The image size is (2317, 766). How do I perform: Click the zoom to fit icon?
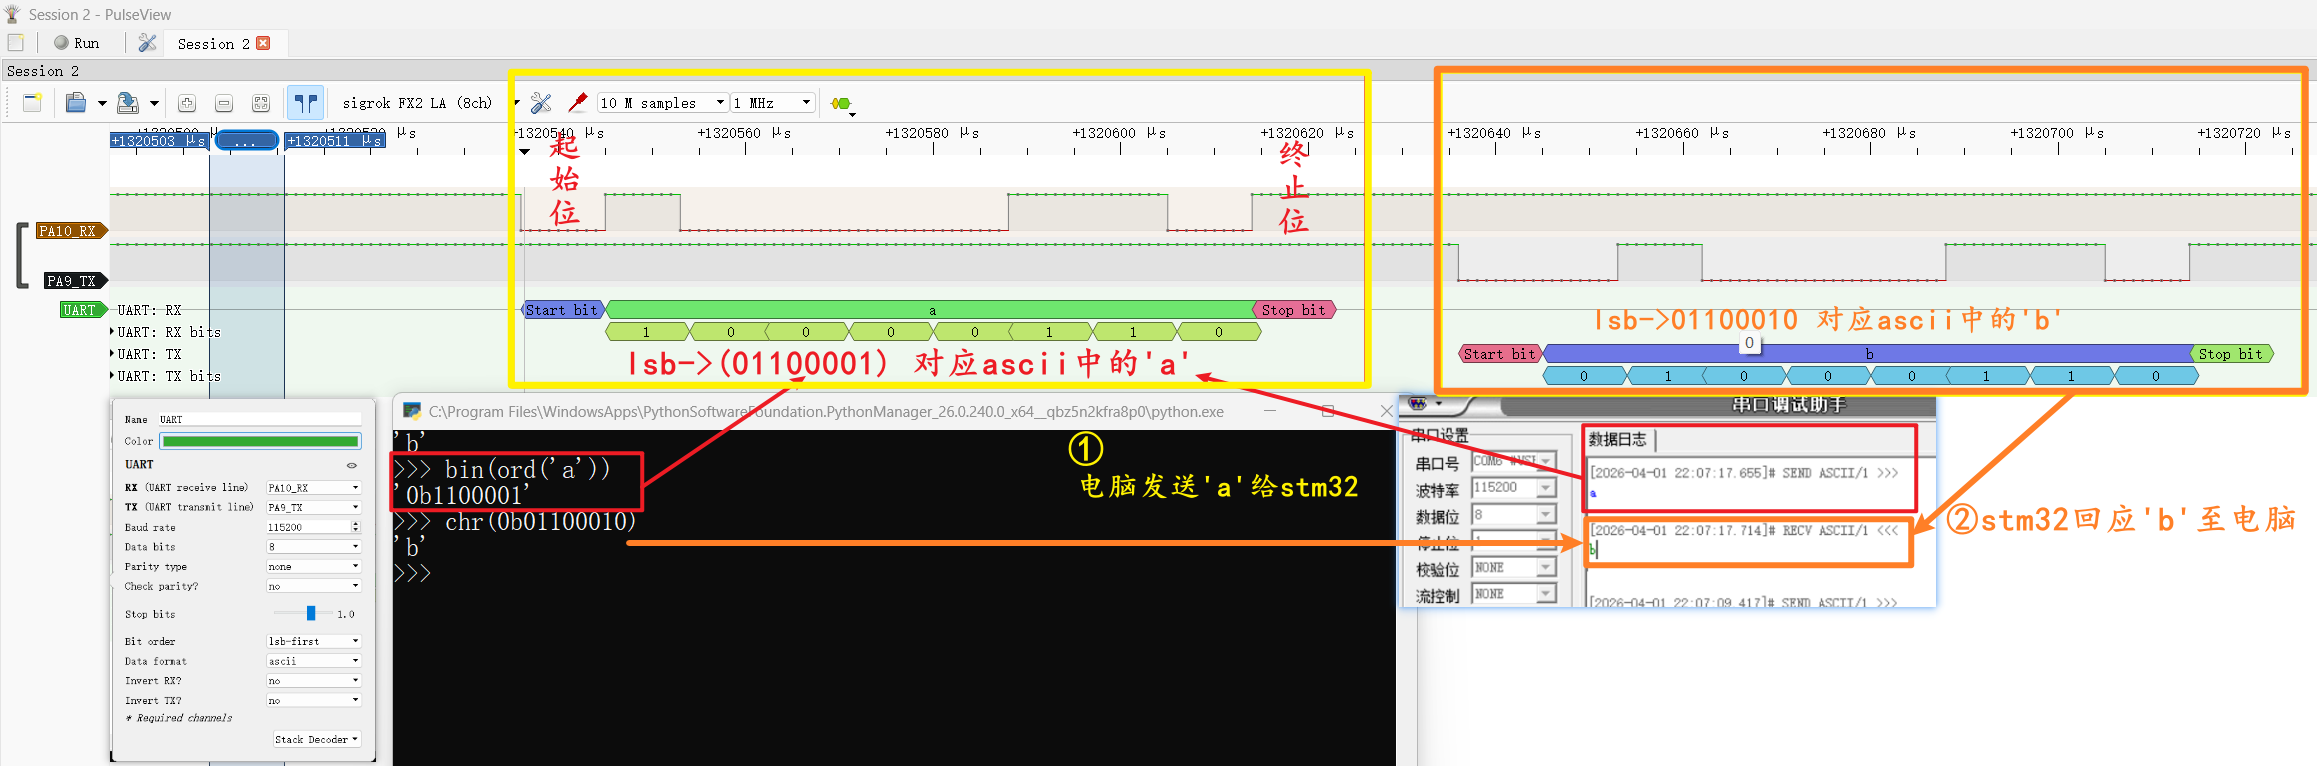coord(261,103)
